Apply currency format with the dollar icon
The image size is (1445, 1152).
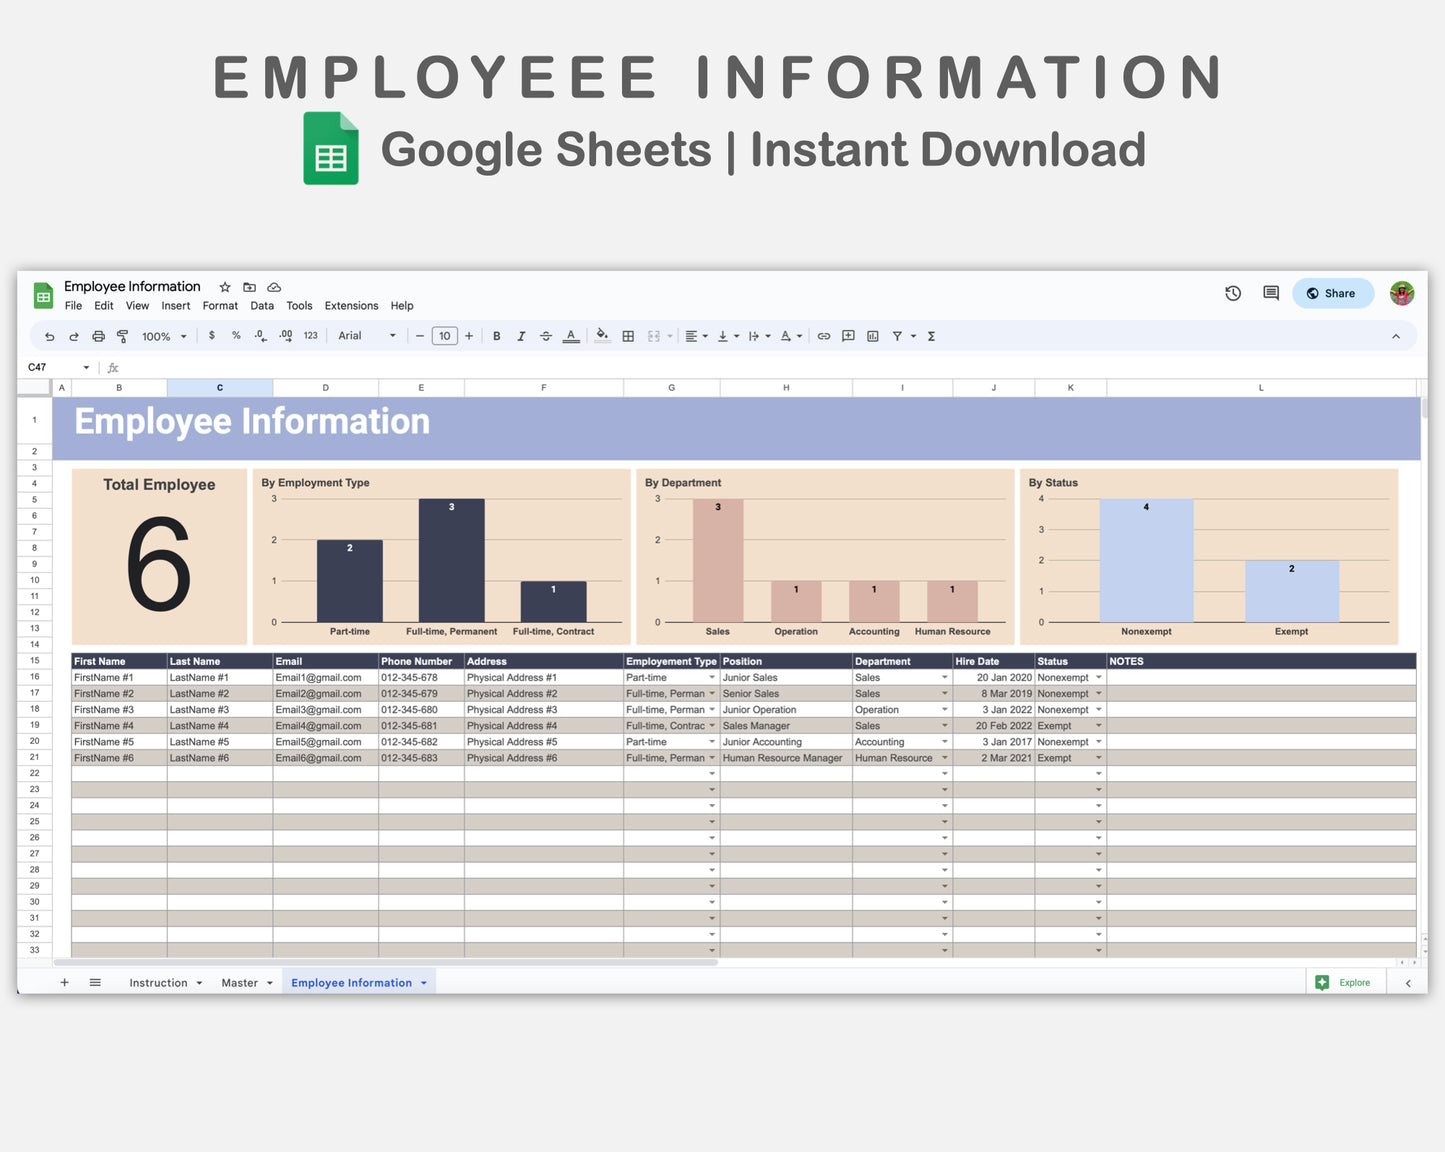[x=211, y=336]
